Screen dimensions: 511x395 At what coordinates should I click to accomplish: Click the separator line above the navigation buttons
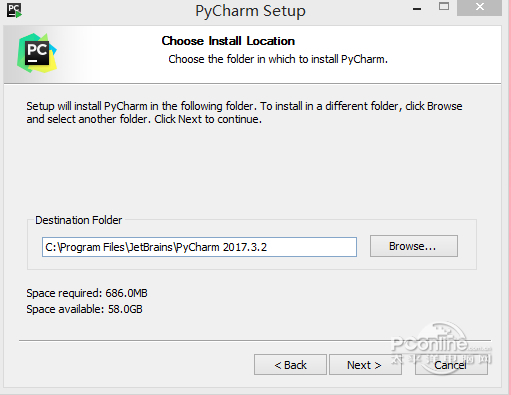(255, 340)
